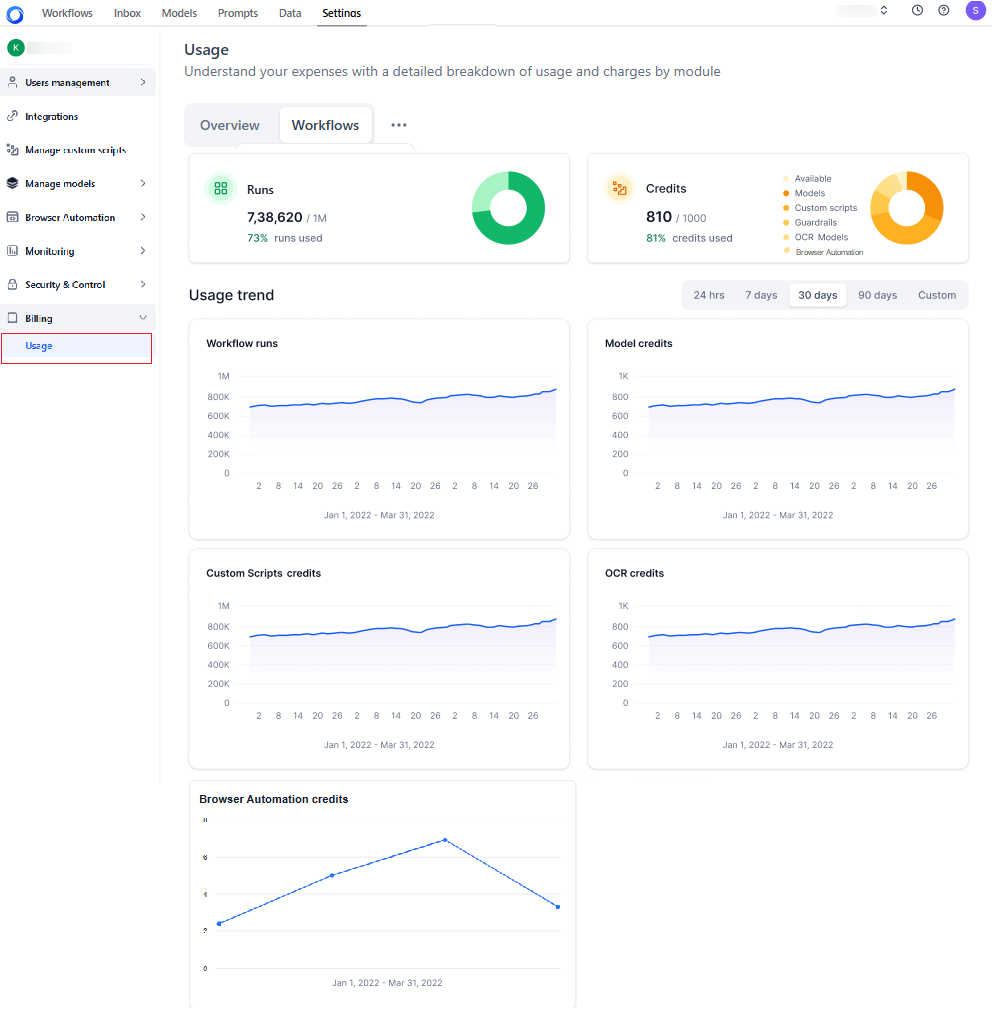The width and height of the screenshot is (992, 1015).
Task: Select the 24 hrs time range
Action: (x=709, y=295)
